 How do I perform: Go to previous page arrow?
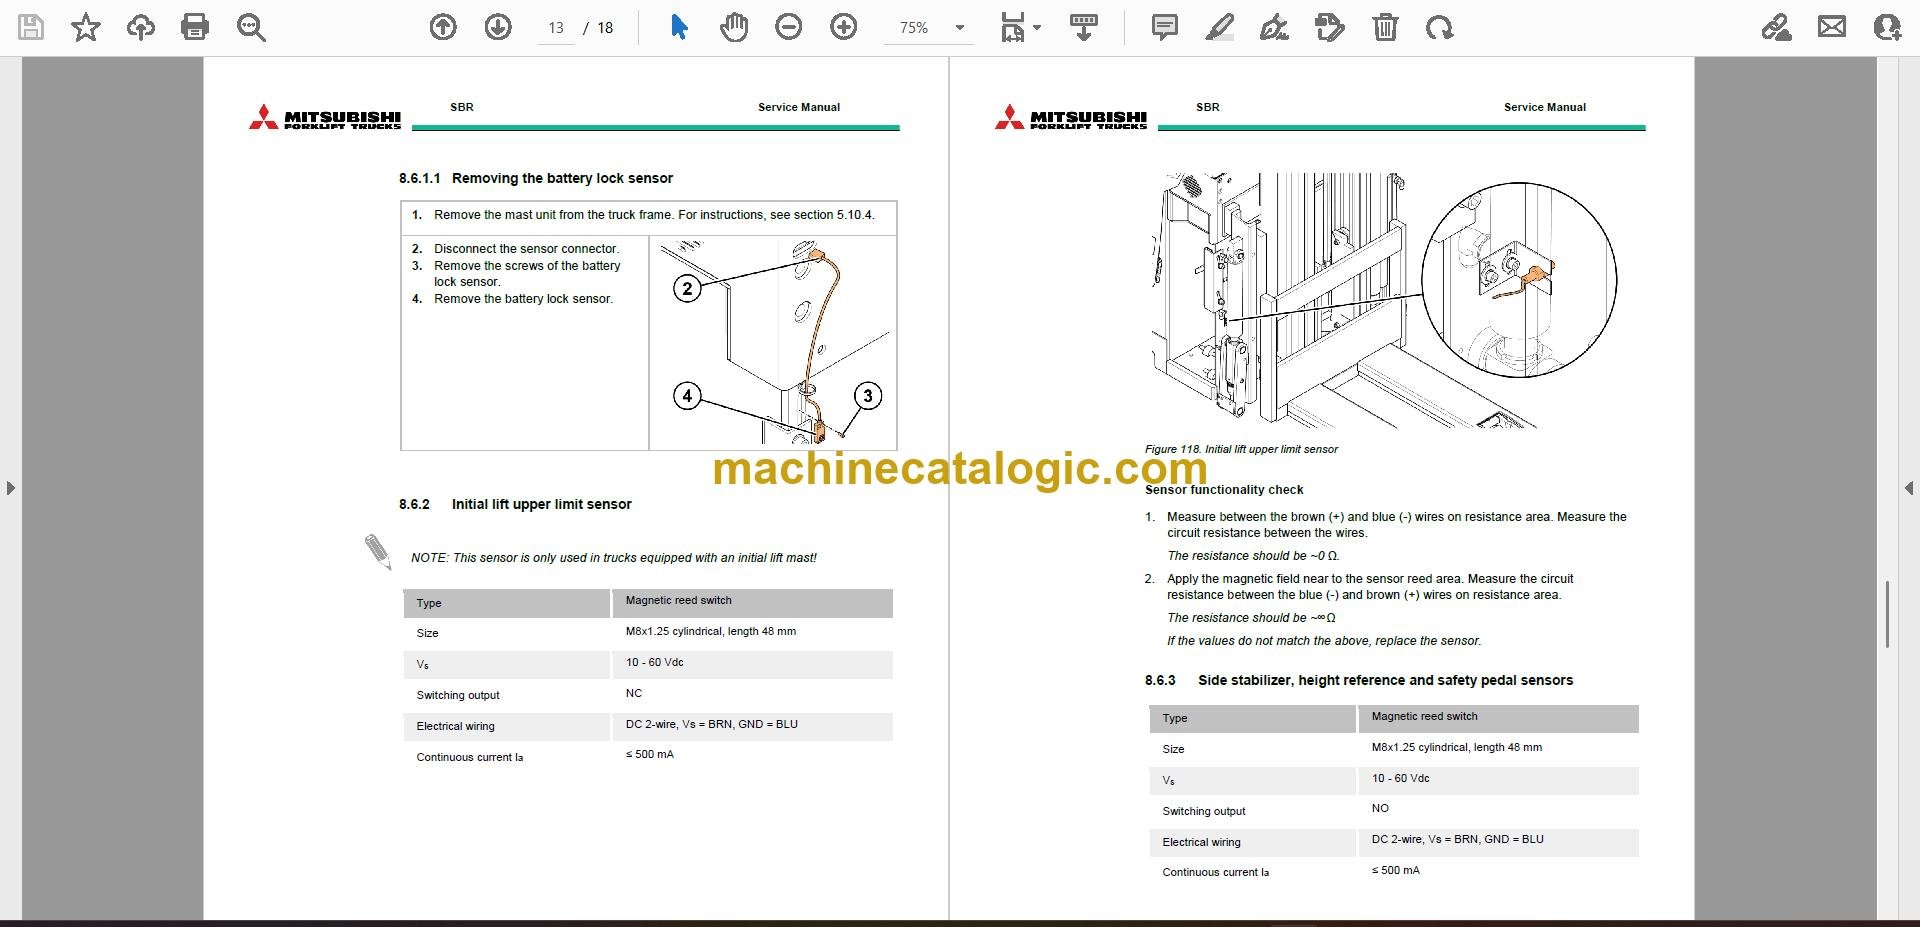tap(443, 27)
